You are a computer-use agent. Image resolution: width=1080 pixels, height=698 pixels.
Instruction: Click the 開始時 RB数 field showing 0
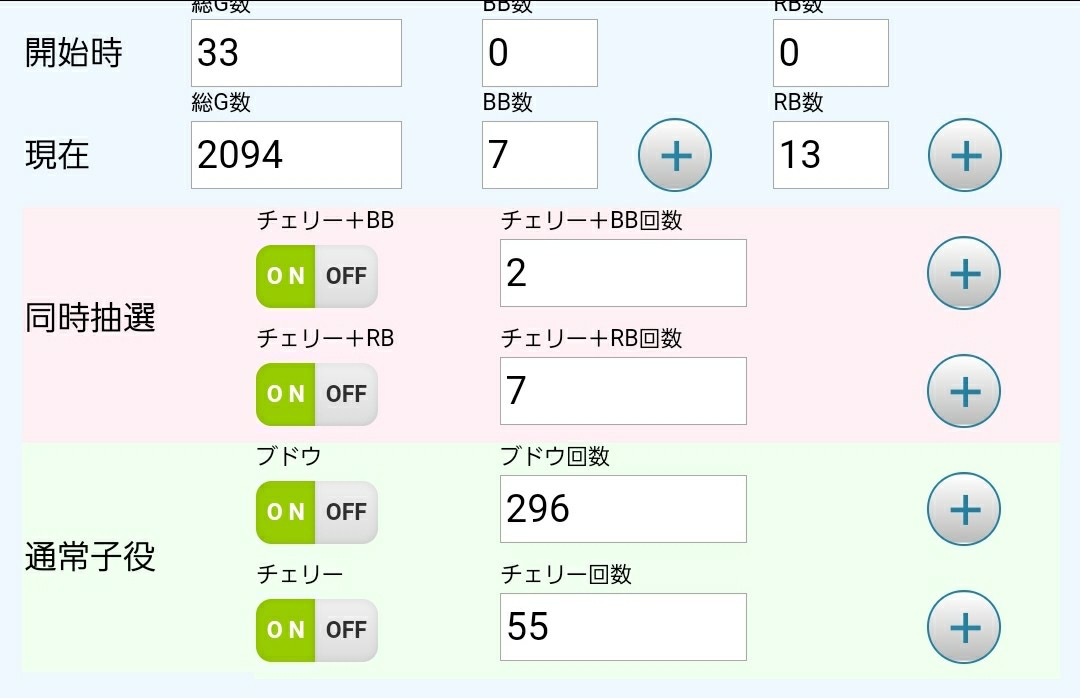tap(830, 52)
